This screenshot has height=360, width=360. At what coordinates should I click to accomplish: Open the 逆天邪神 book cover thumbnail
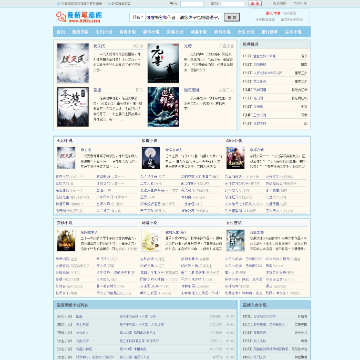(x=163, y=107)
